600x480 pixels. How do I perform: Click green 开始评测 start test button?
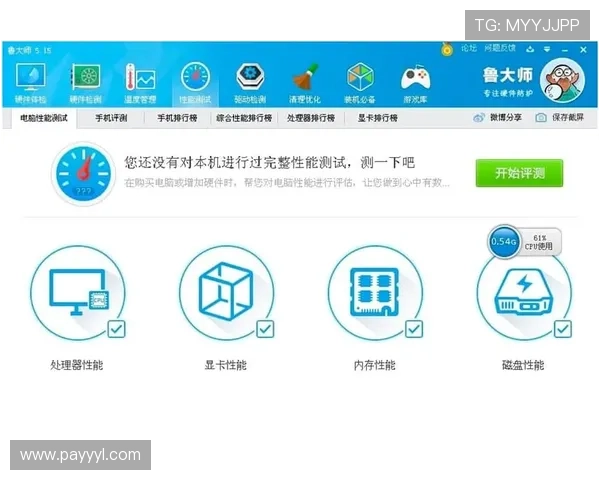click(519, 173)
